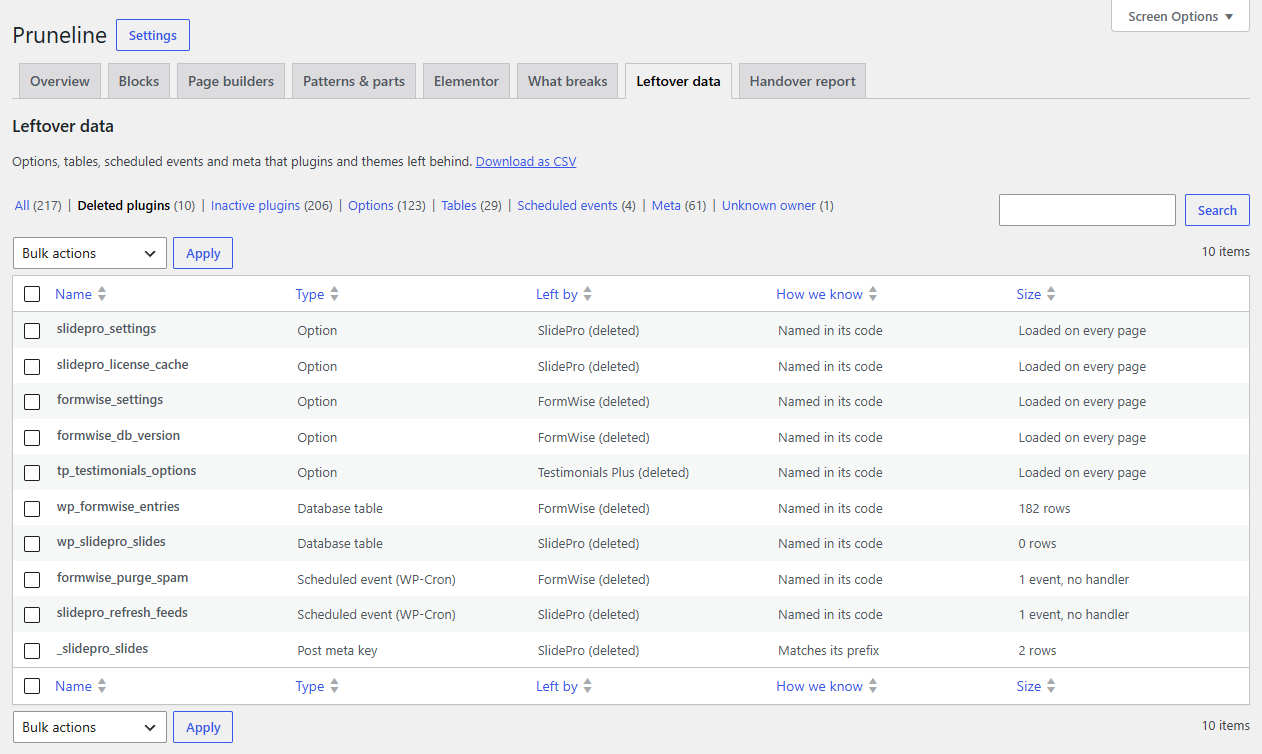
Task: Click sort arrows beside top Type header
Action: (x=334, y=294)
